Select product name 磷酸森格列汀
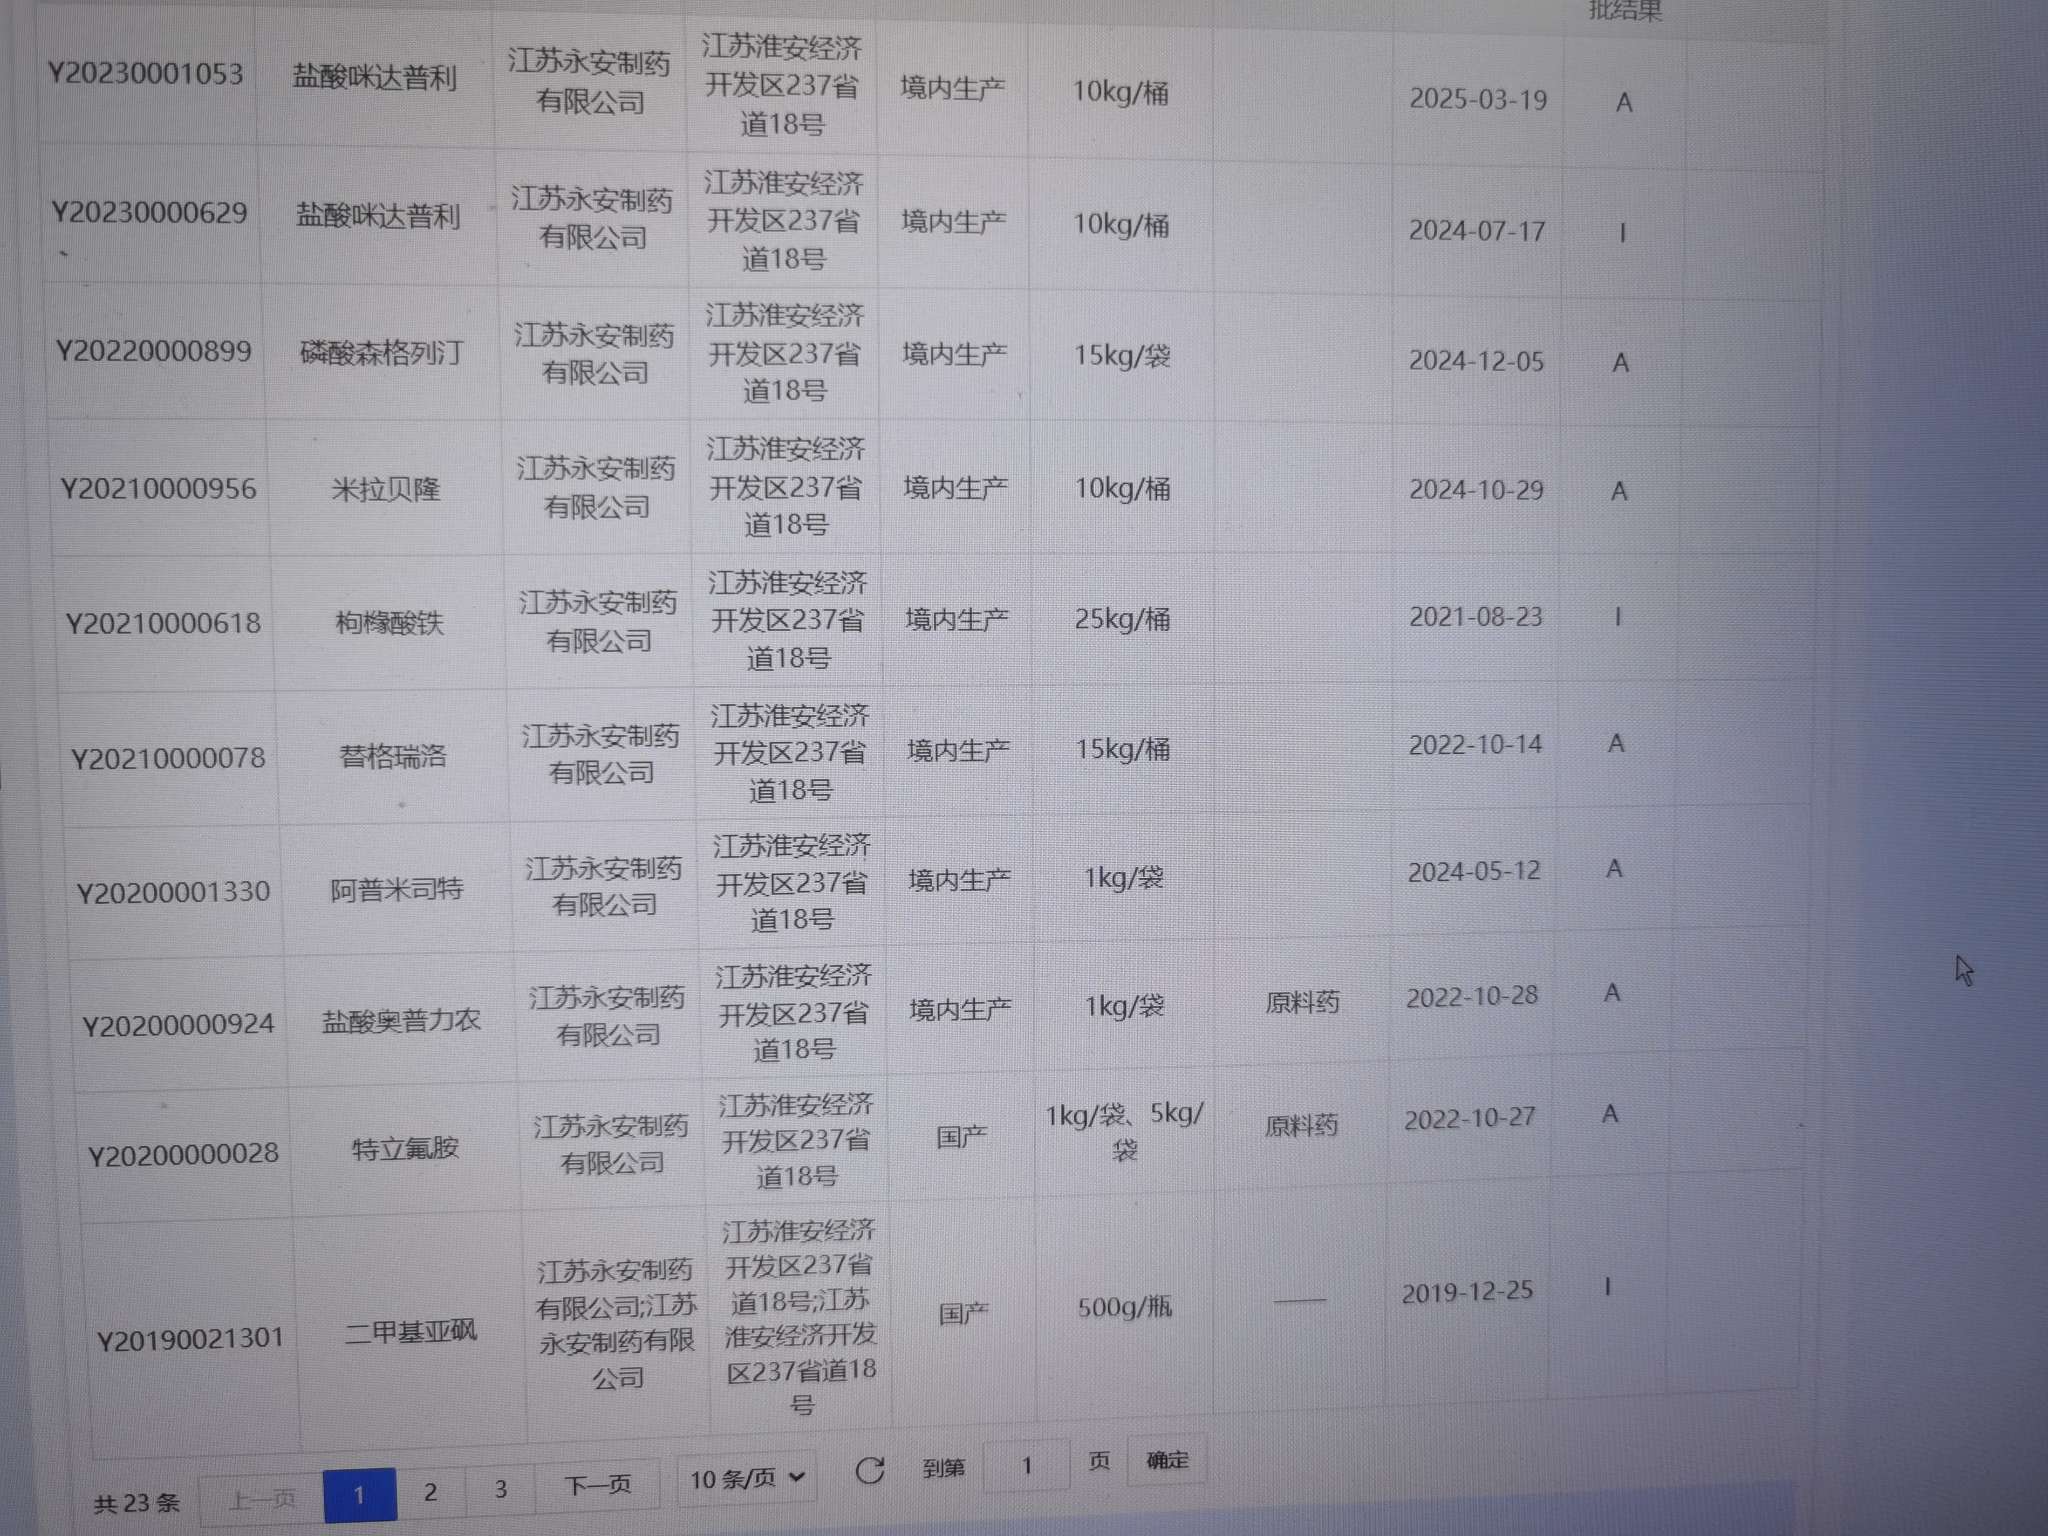The height and width of the screenshot is (1536, 2048). pos(381,351)
